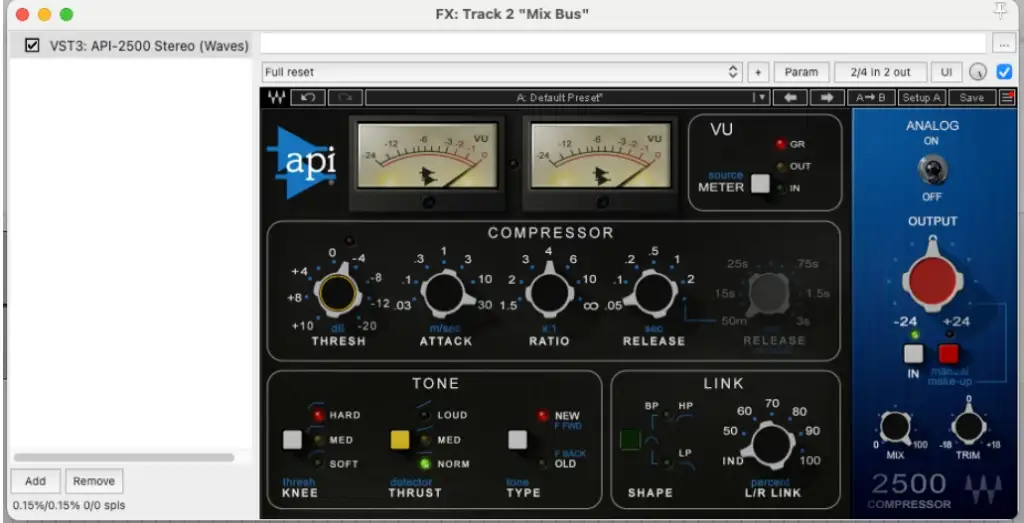Click the undo arrow in Waves toolbar
The height and width of the screenshot is (523, 1024).
(308, 98)
